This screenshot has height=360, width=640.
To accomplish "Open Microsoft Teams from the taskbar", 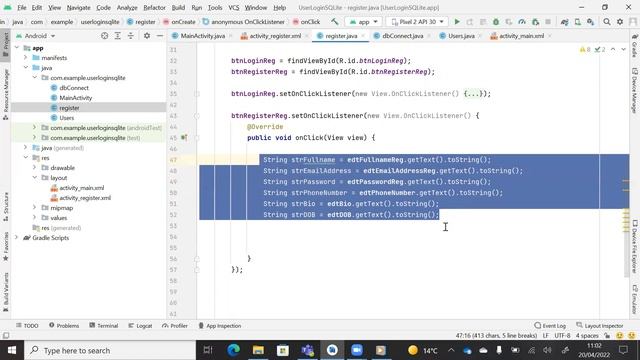I will (x=307, y=350).
